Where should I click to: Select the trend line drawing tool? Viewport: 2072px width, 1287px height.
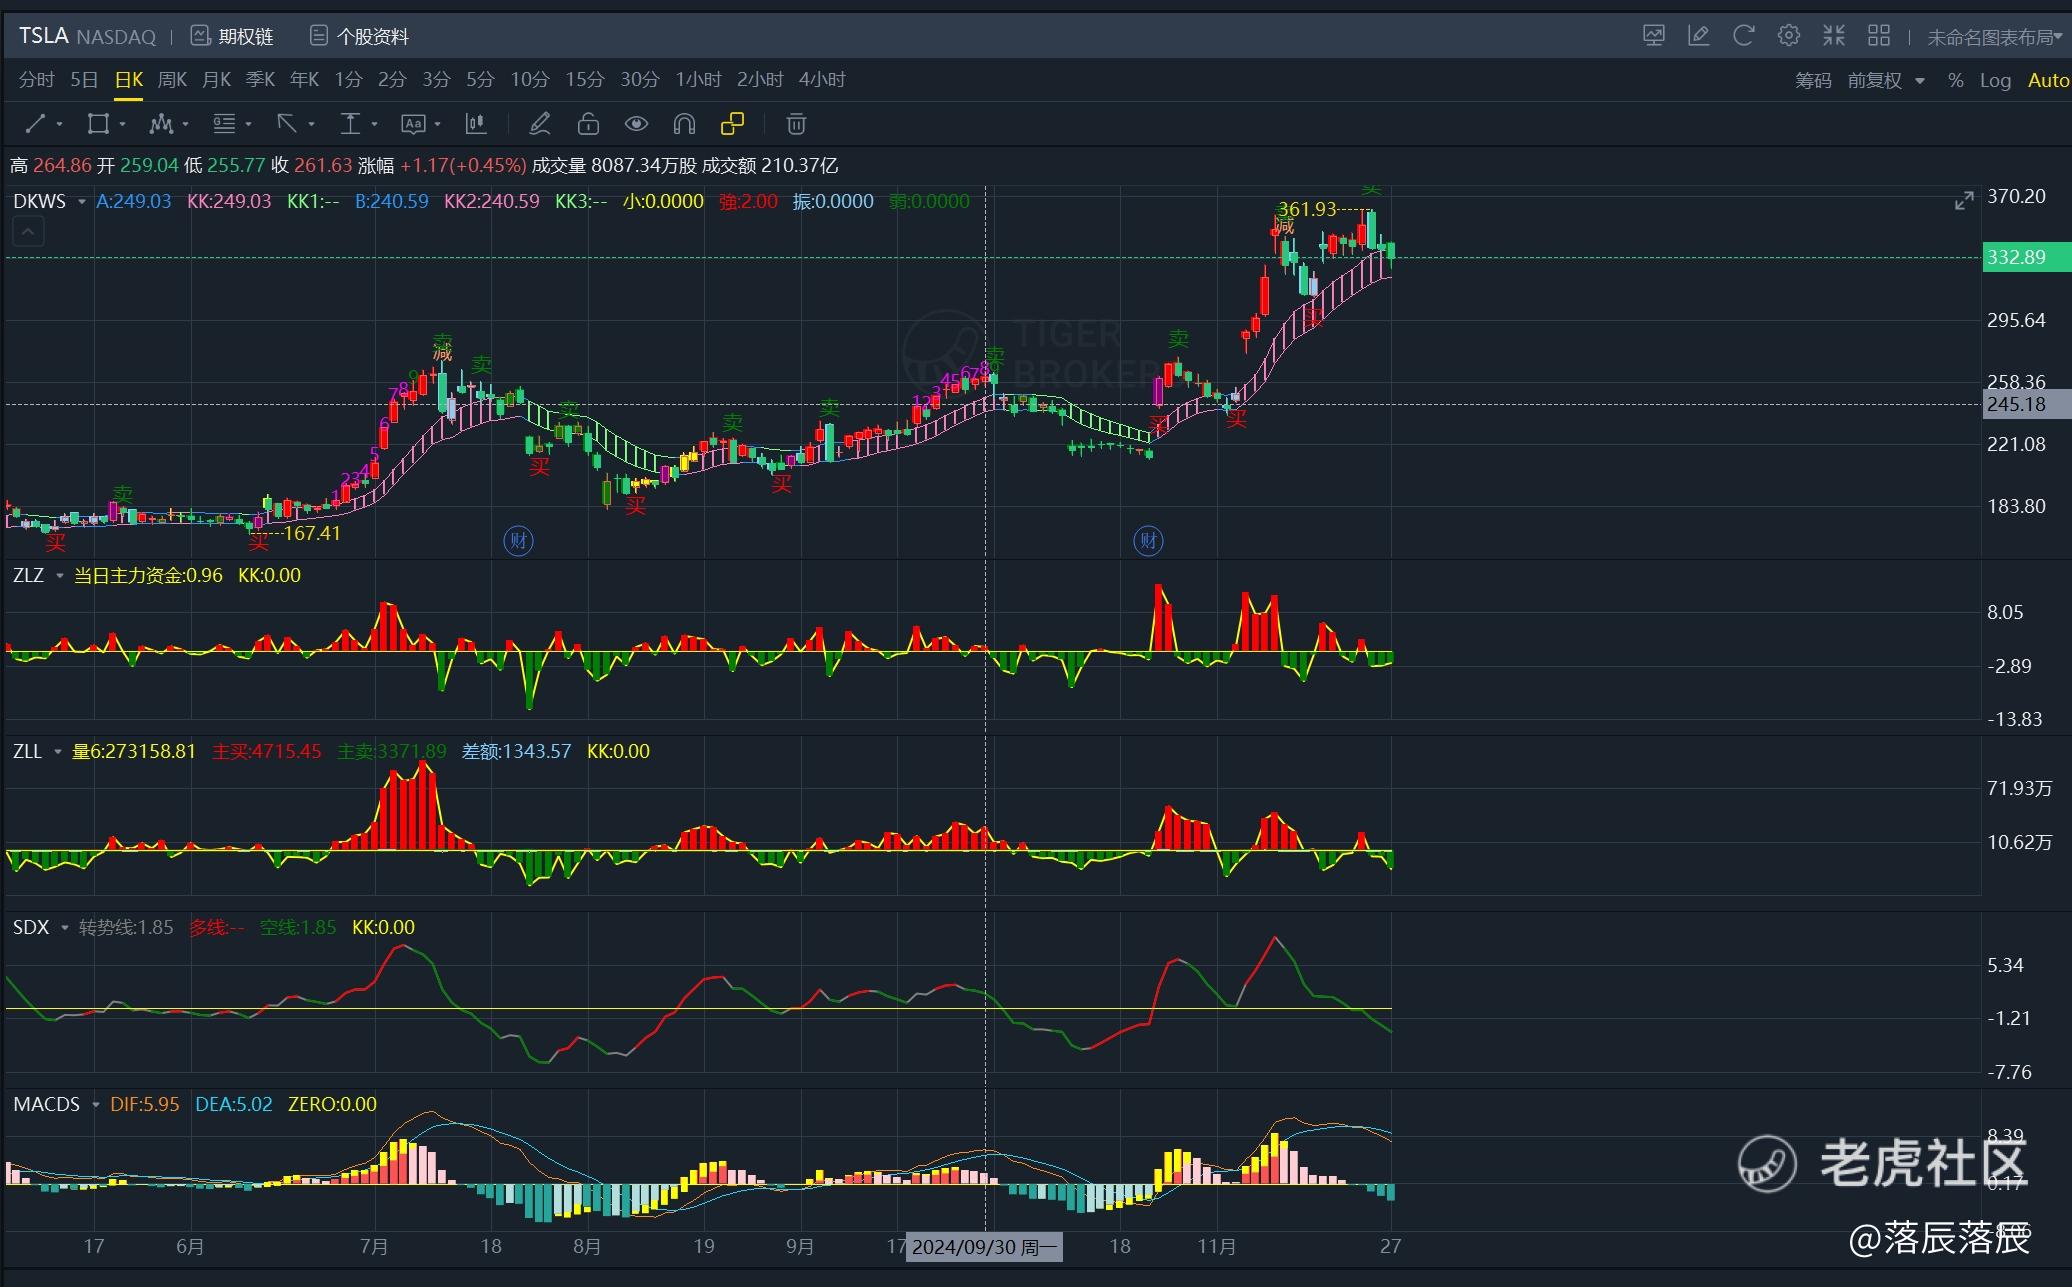click(x=35, y=124)
